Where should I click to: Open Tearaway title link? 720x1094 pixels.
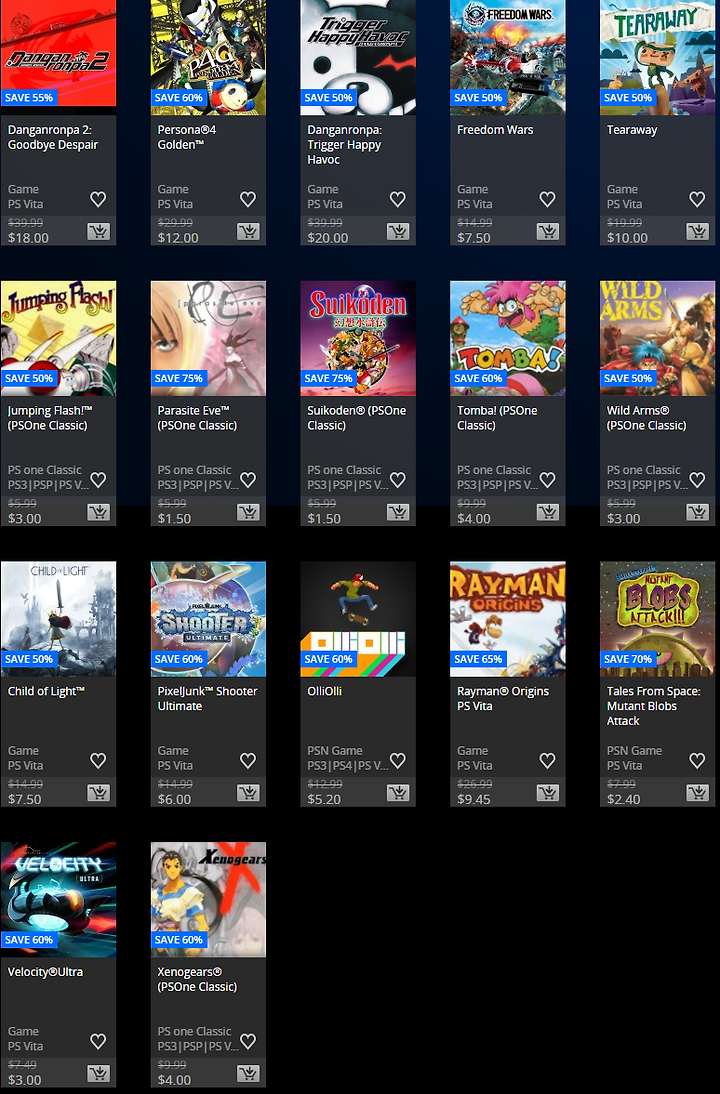[x=632, y=130]
